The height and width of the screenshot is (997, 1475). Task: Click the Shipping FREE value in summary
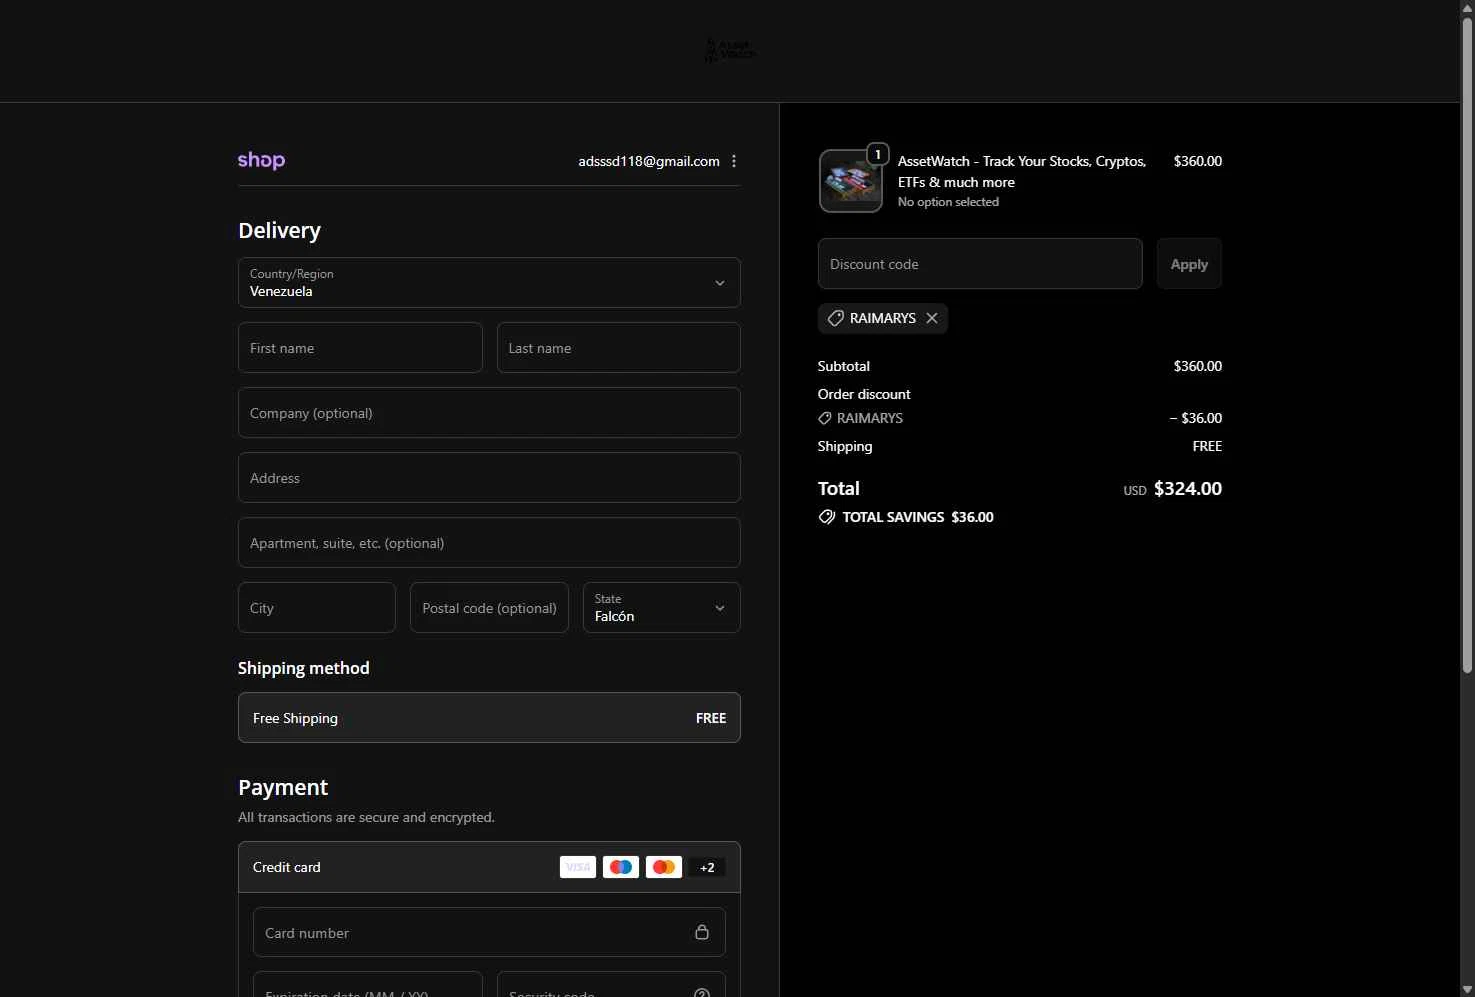[1207, 446]
